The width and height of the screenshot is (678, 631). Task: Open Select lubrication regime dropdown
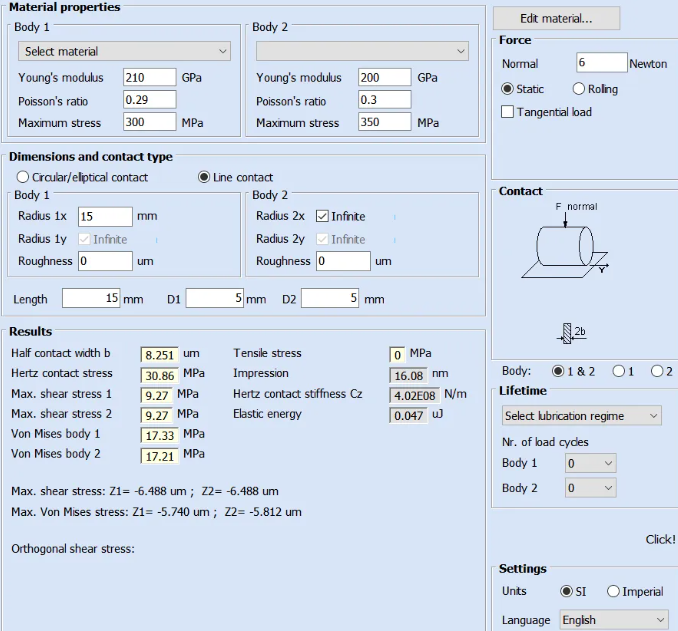582,416
